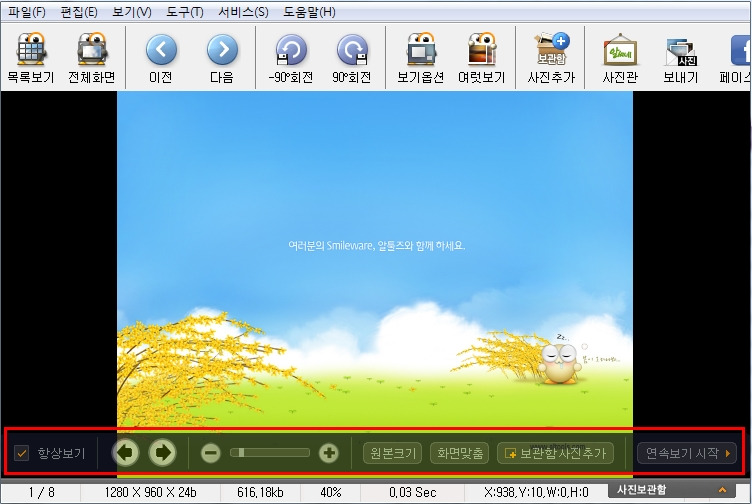Screen dimensions: 752x504
Task: Open 여럿보기 multi-view
Action: pos(482,58)
